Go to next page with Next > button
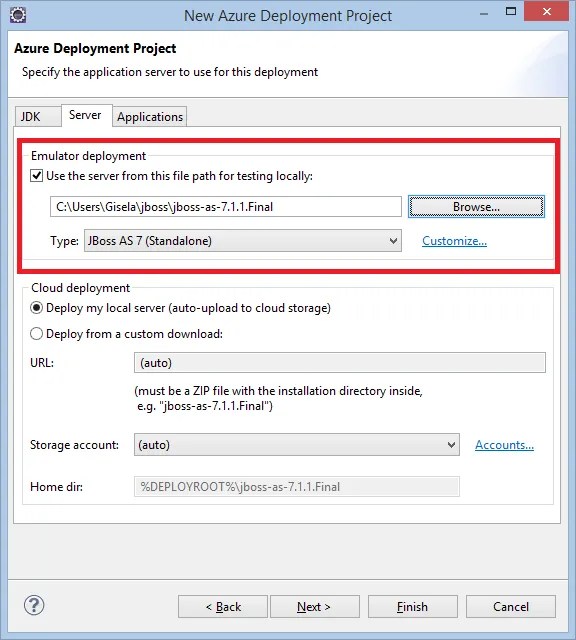Image resolution: width=576 pixels, height=640 pixels. pos(314,607)
